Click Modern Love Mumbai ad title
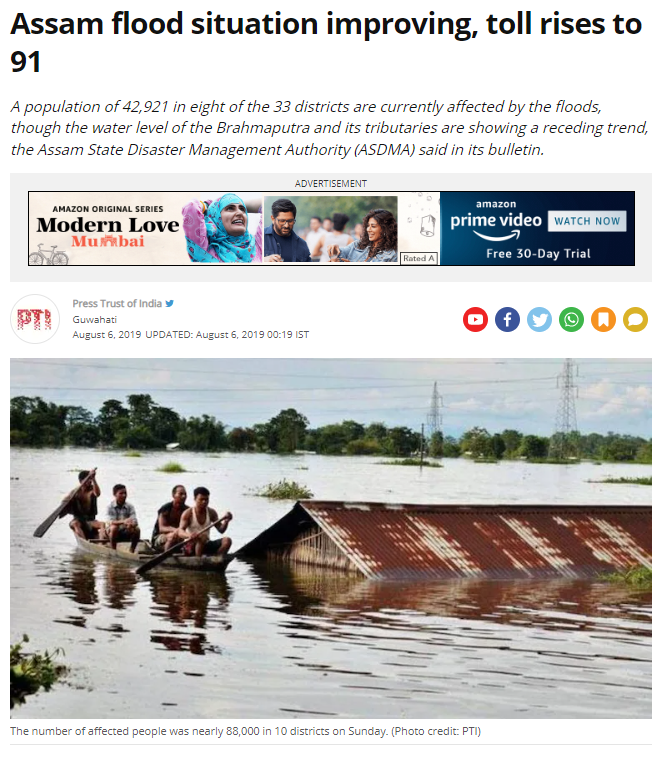This screenshot has height=758, width=666. 107,232
